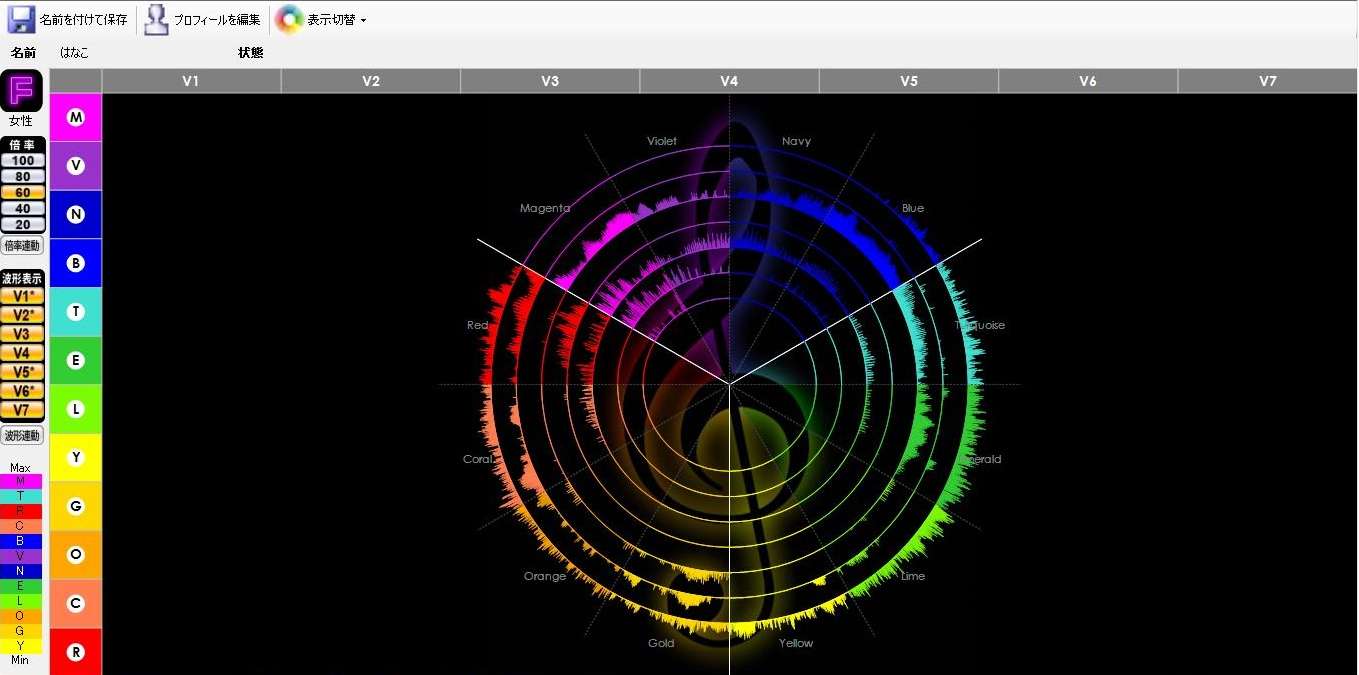The image size is (1359, 675).
Task: Open the profile edit (プロフィールを編集) icon
Action: (156, 19)
